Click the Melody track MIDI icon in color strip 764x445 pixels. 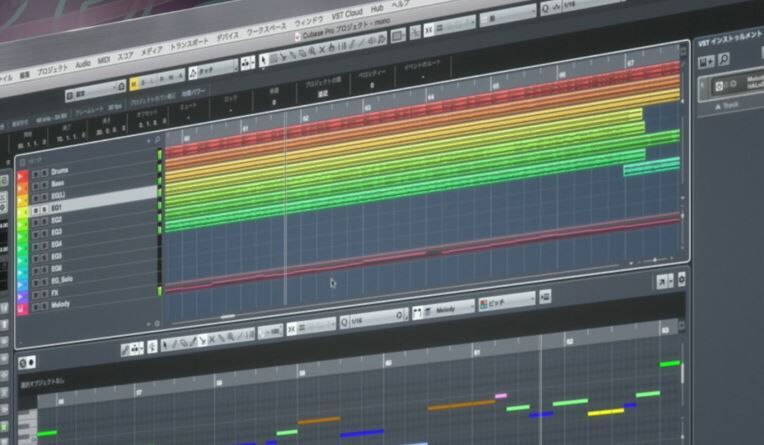22,309
